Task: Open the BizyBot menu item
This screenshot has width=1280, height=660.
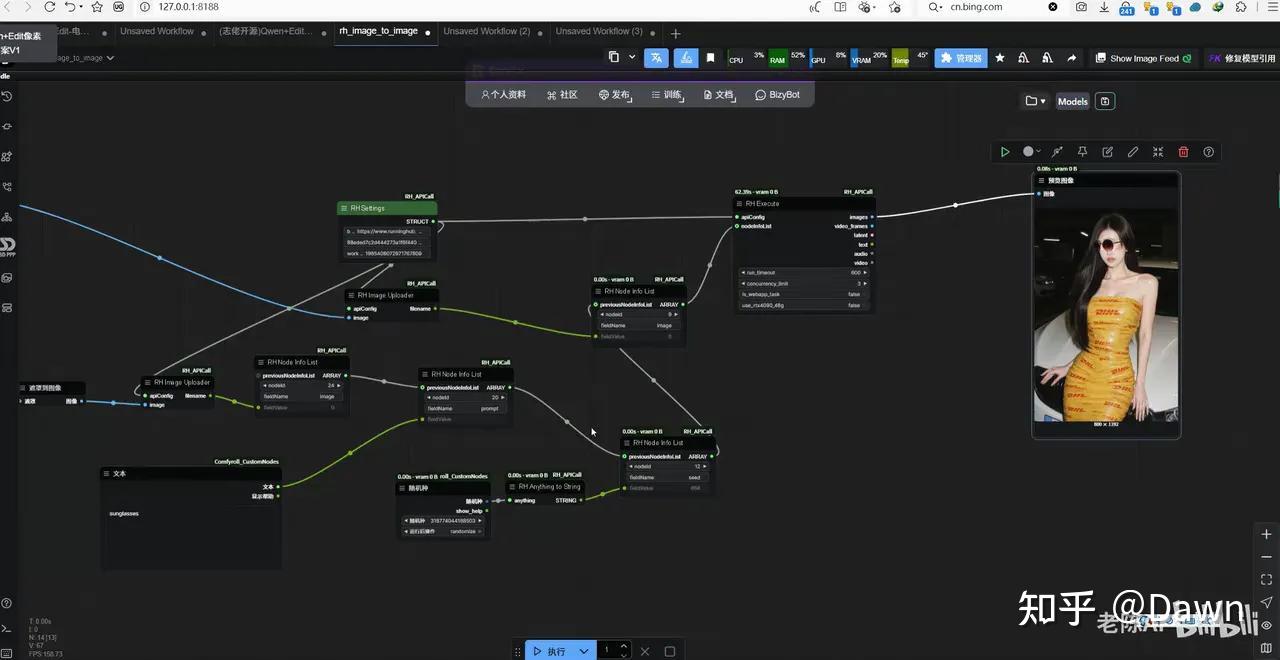Action: 777,95
